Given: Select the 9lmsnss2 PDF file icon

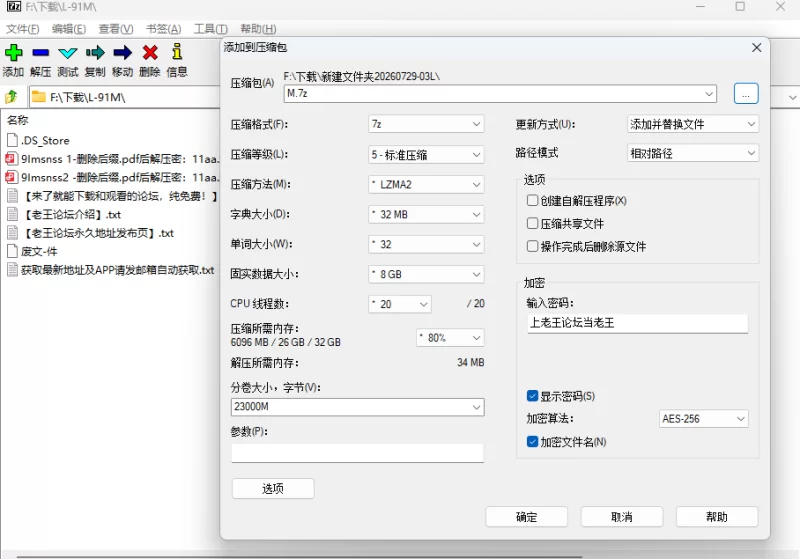Looking at the screenshot, I should coord(11,177).
